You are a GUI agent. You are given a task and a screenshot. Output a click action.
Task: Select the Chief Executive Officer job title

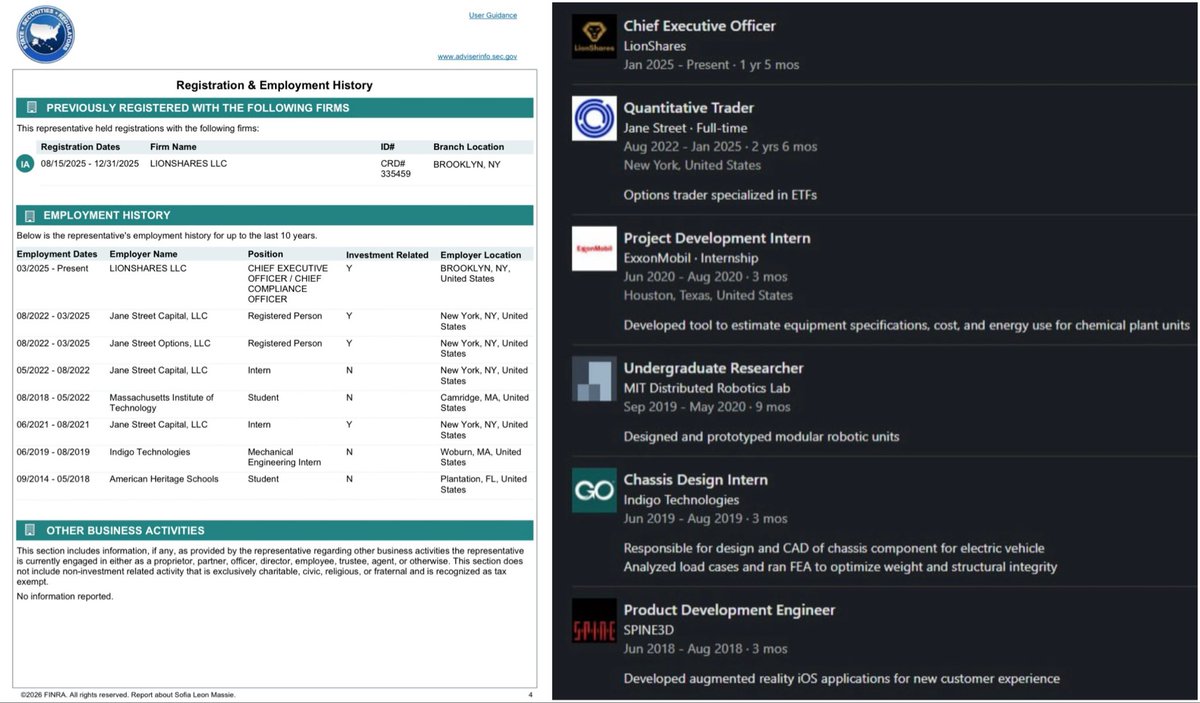click(699, 26)
